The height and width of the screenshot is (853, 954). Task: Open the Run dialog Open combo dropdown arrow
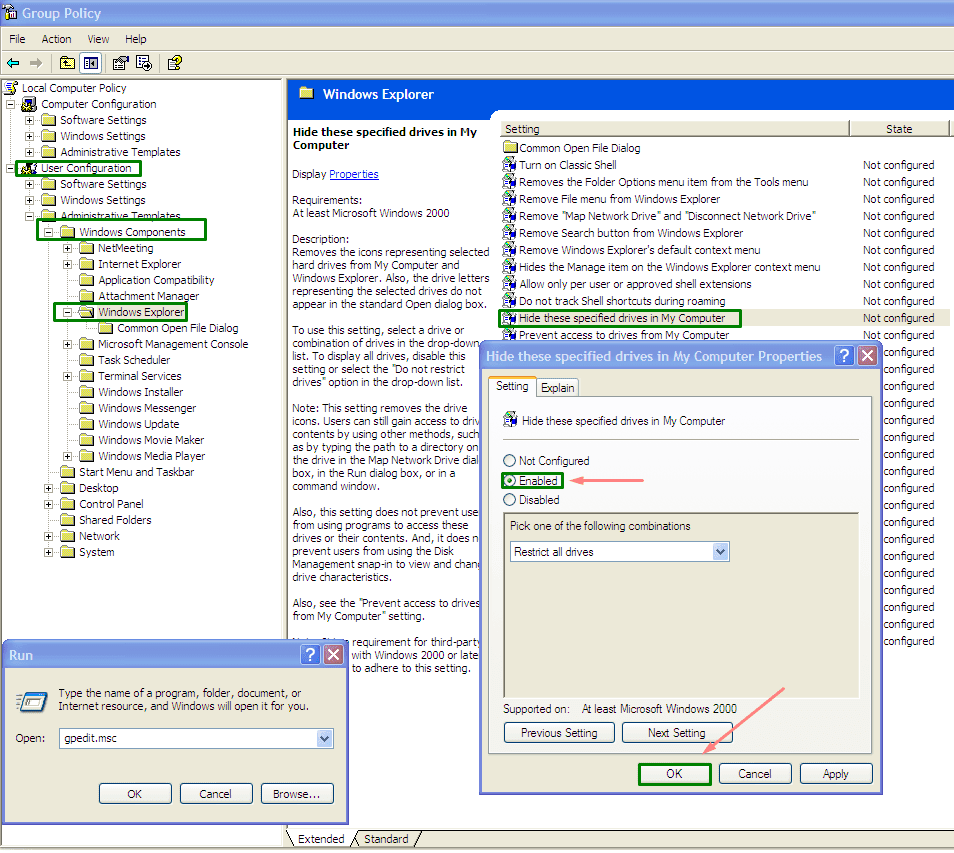click(325, 739)
